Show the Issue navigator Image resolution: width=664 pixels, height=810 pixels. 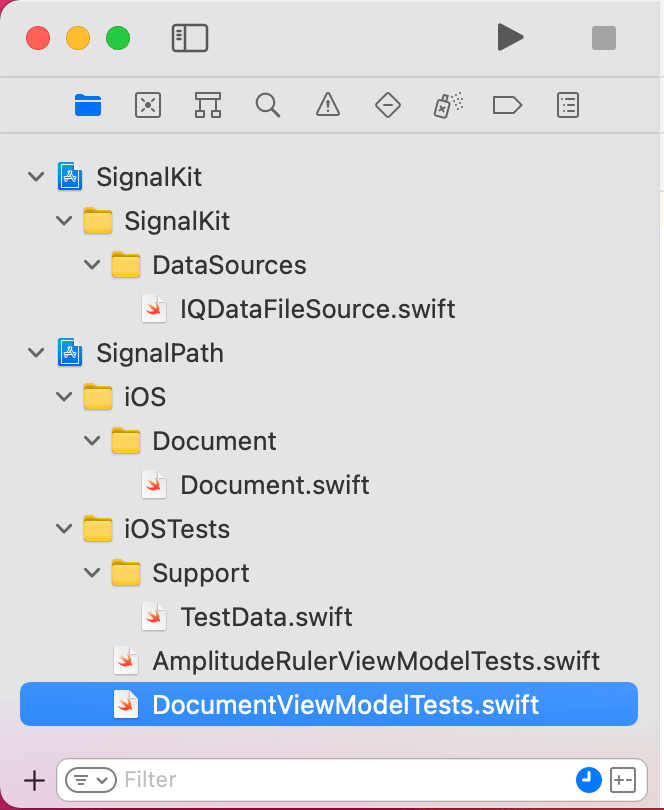pos(327,105)
